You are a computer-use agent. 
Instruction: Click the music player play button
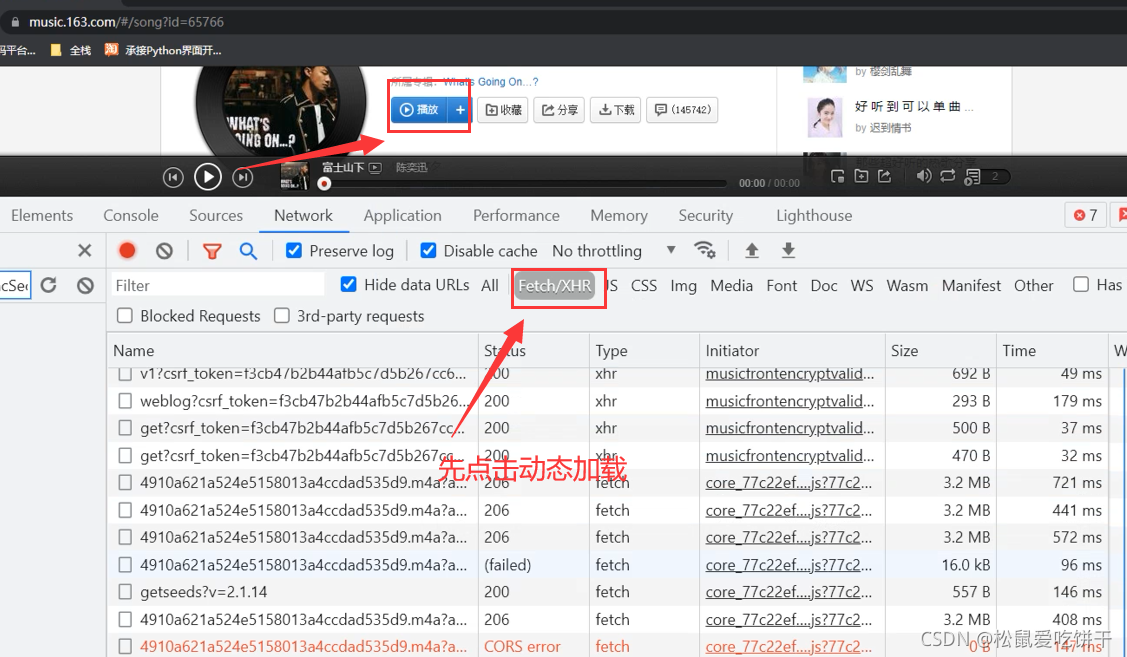point(208,176)
